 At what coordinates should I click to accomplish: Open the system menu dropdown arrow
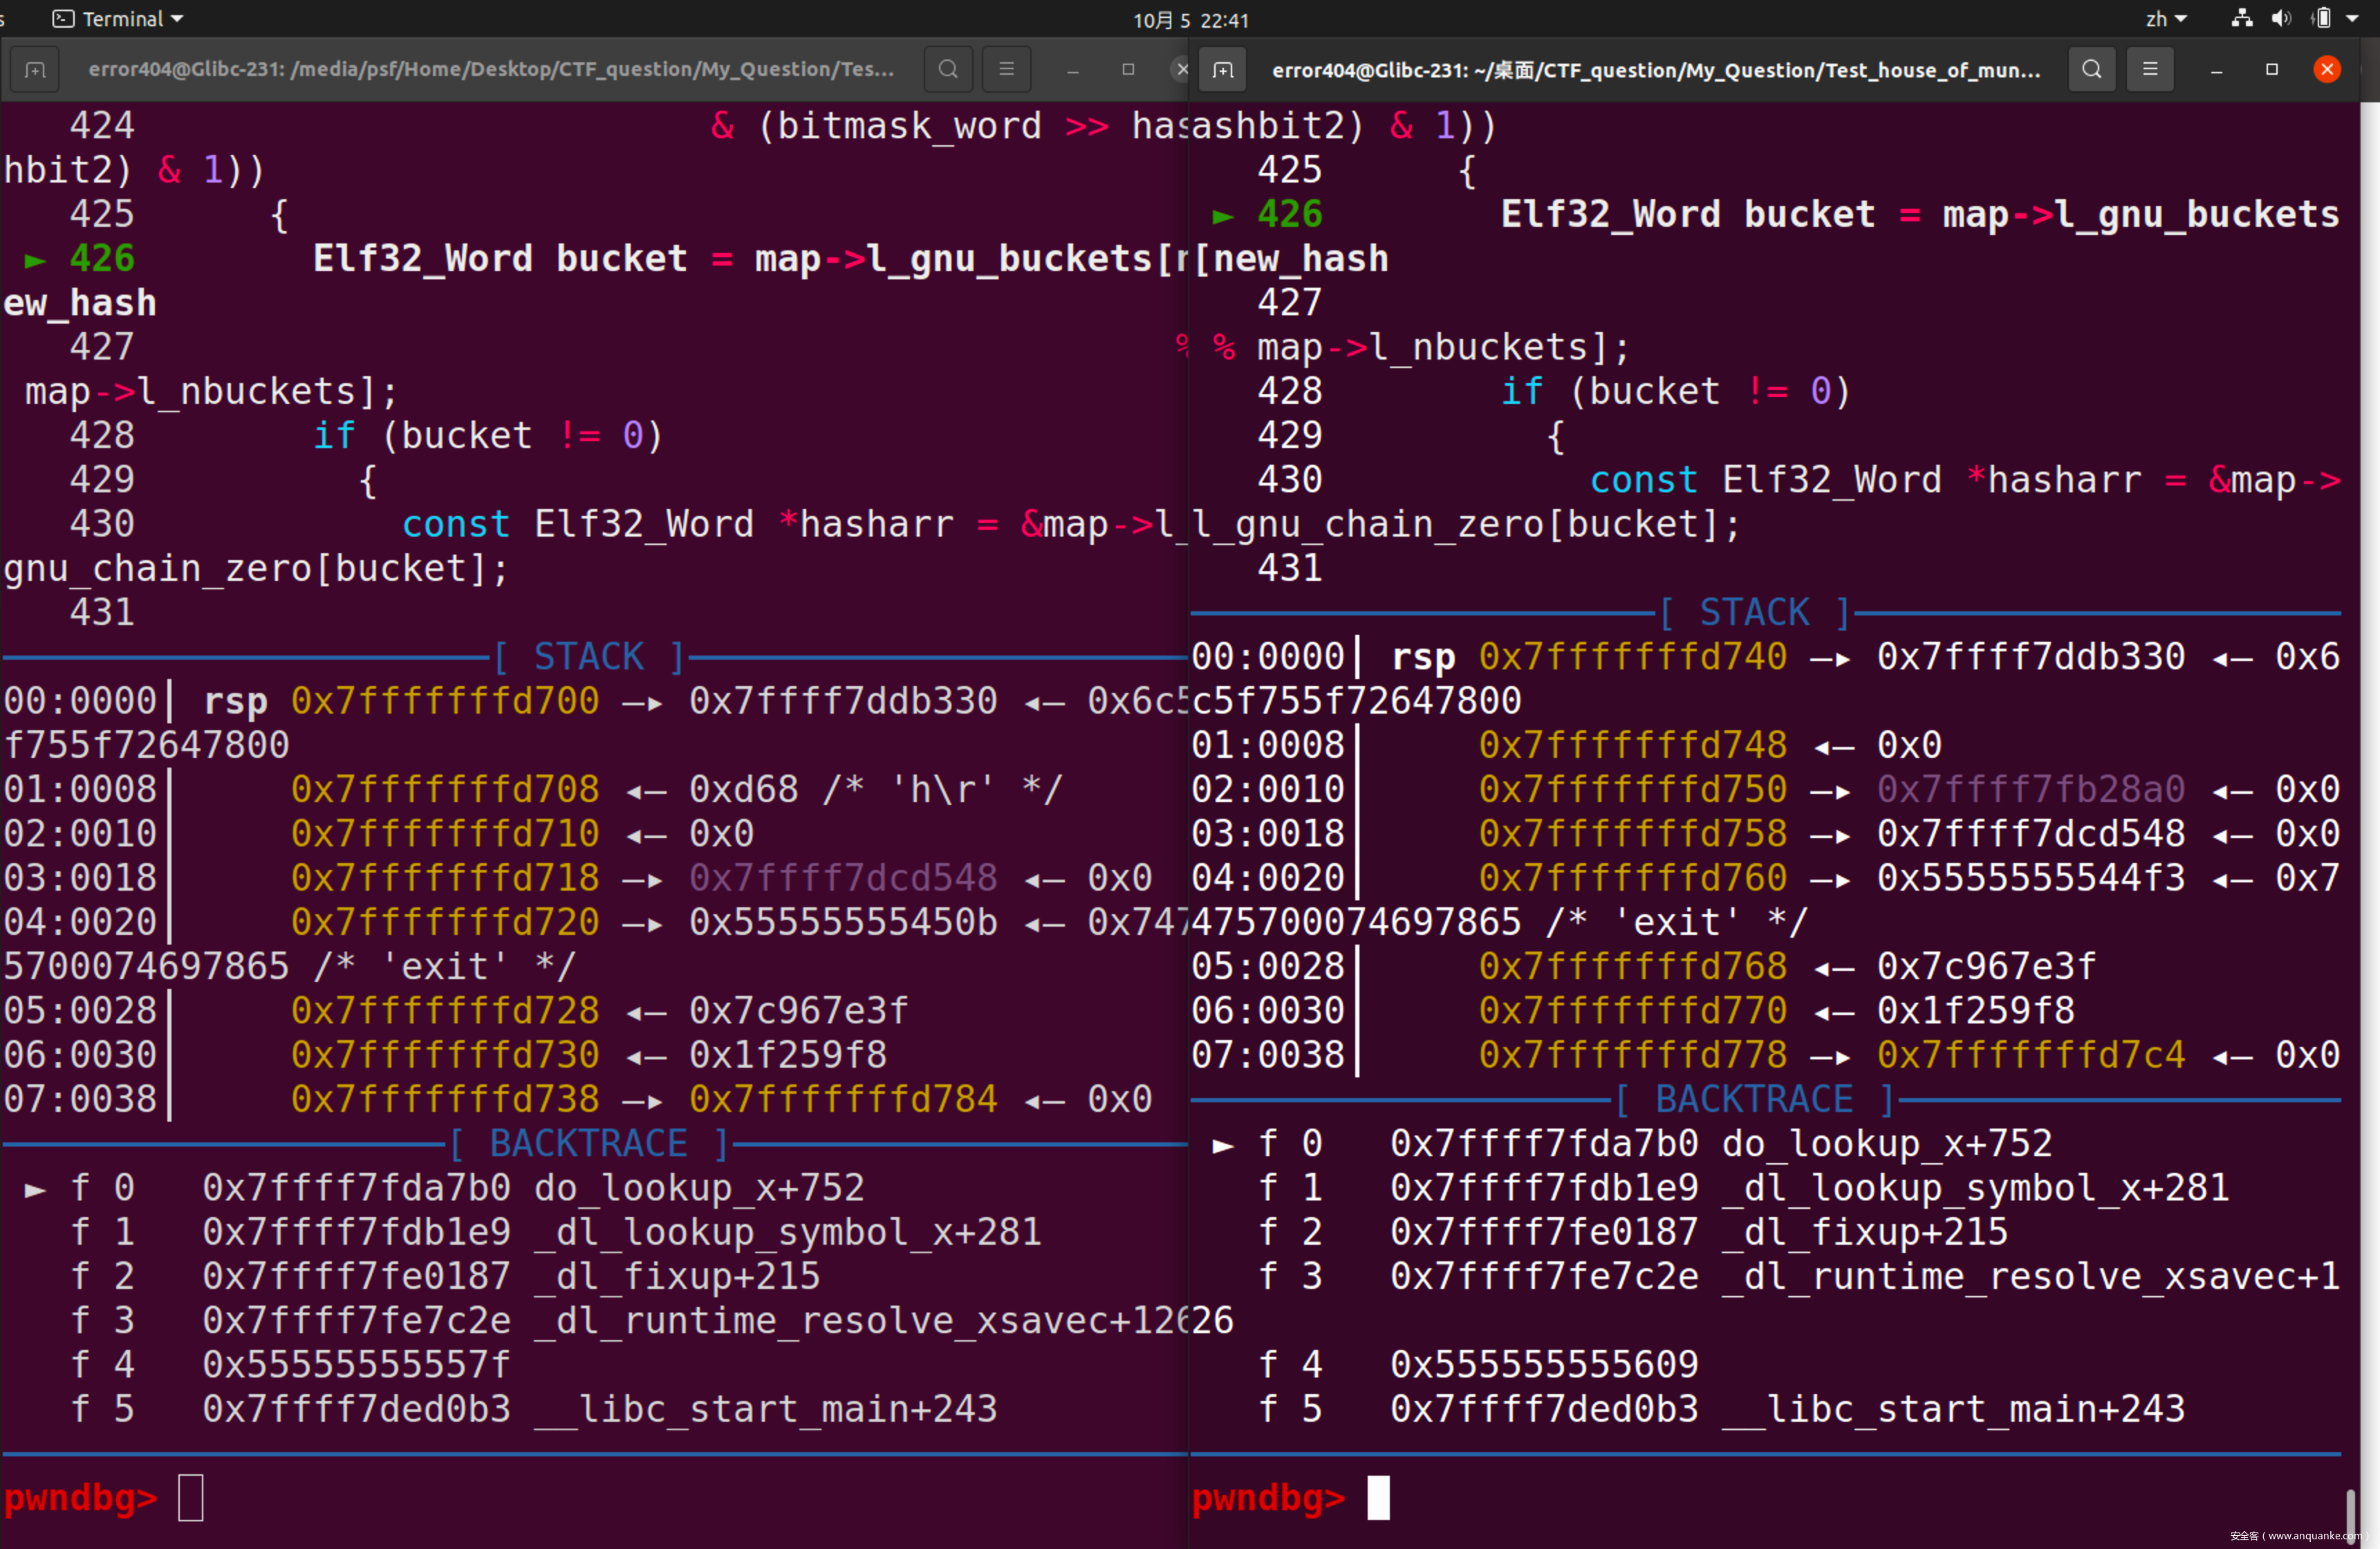(2352, 19)
